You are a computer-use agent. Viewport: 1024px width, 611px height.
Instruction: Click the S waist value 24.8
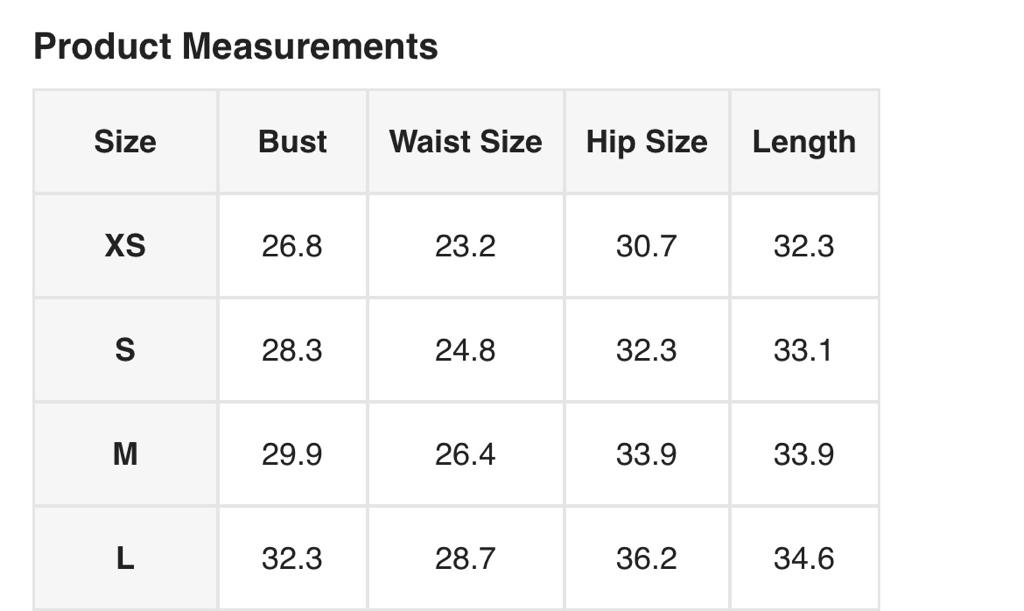coord(465,350)
